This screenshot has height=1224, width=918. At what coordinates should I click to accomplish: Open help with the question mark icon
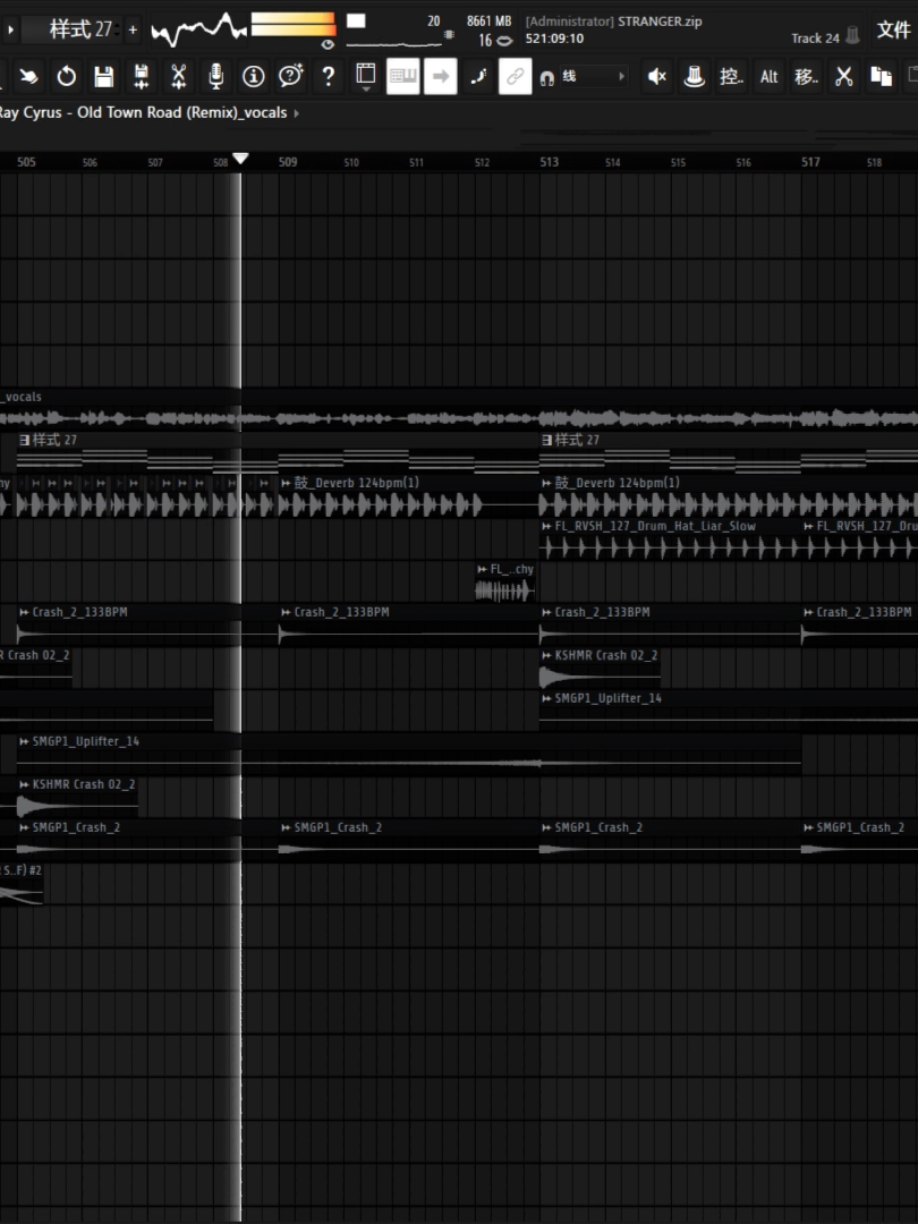[328, 76]
